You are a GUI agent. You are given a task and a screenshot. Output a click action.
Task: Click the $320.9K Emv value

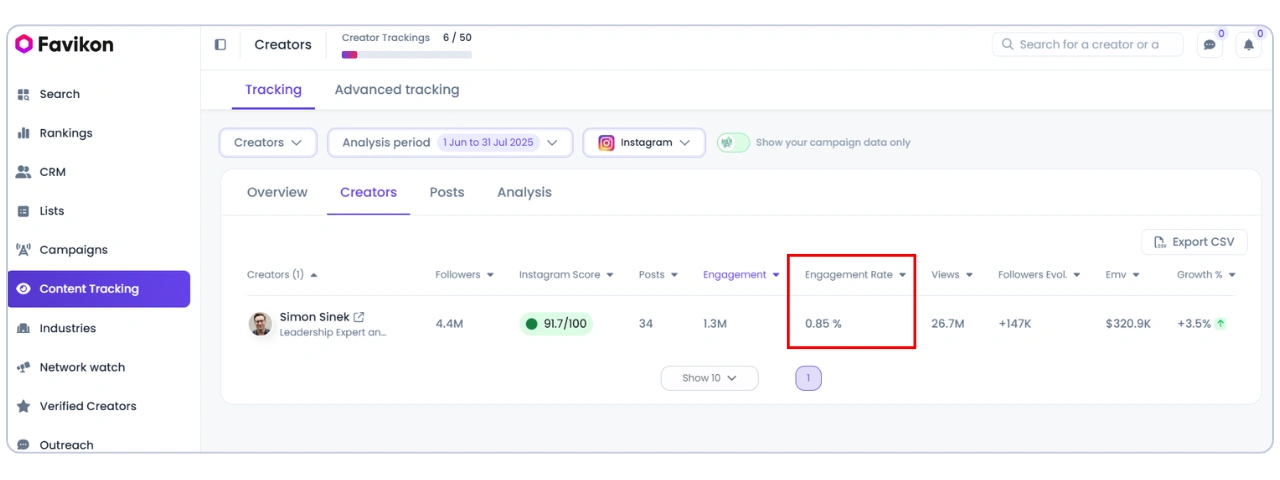pos(1127,324)
